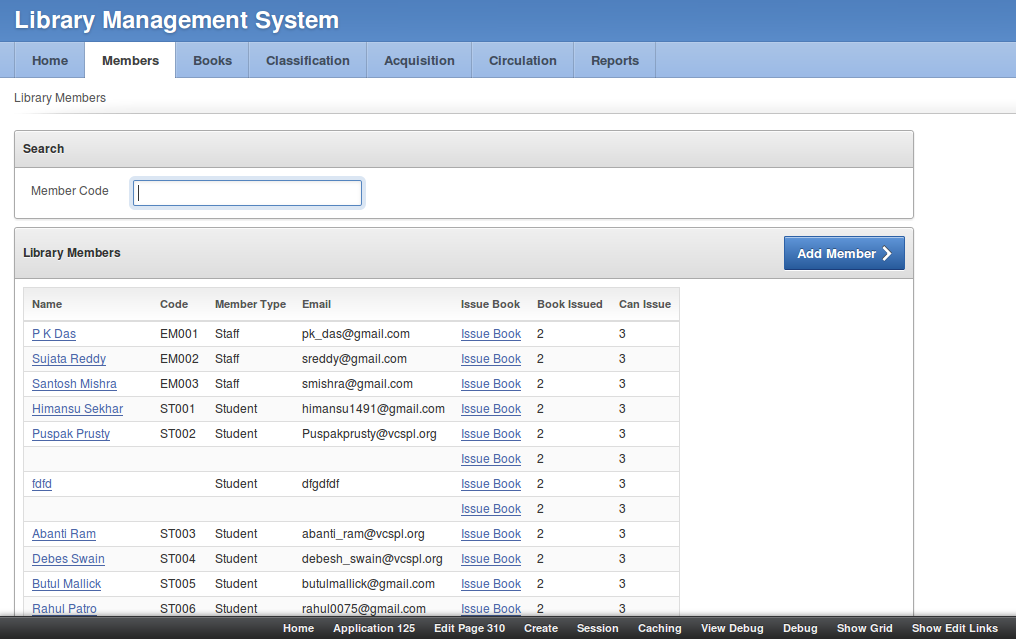Image resolution: width=1016 pixels, height=639 pixels.
Task: Sort by the Member Type column
Action: point(250,304)
